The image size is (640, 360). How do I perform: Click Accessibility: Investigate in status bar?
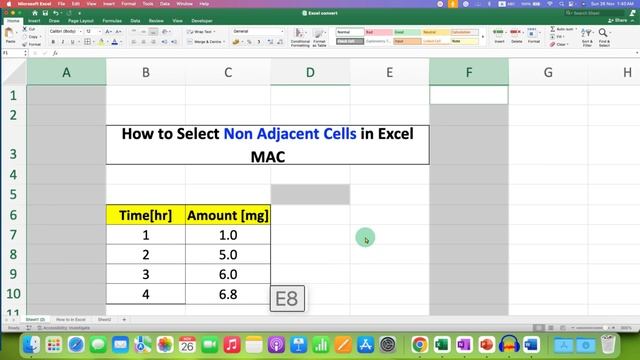click(x=64, y=328)
